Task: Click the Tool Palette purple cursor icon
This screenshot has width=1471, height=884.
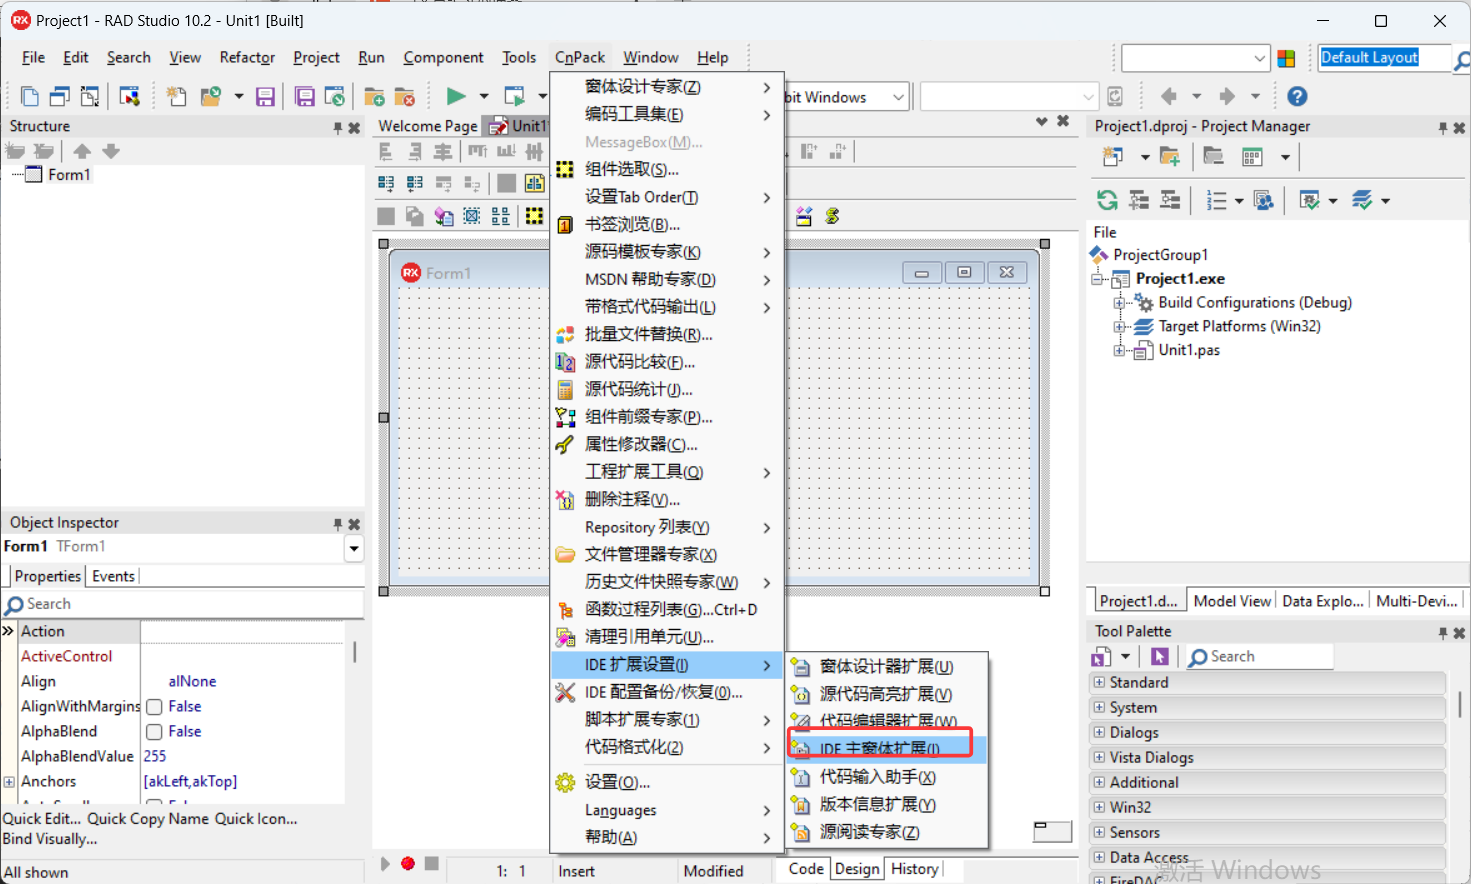Action: click(1160, 657)
